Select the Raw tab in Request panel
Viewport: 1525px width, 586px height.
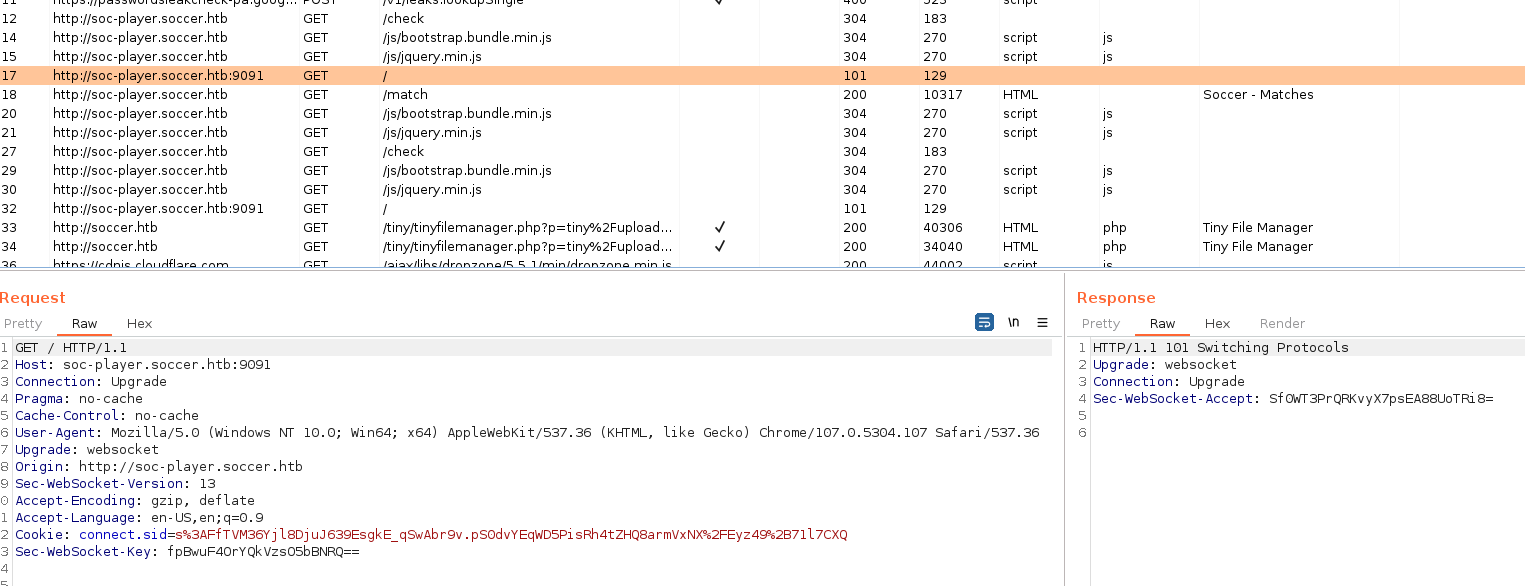click(x=84, y=323)
